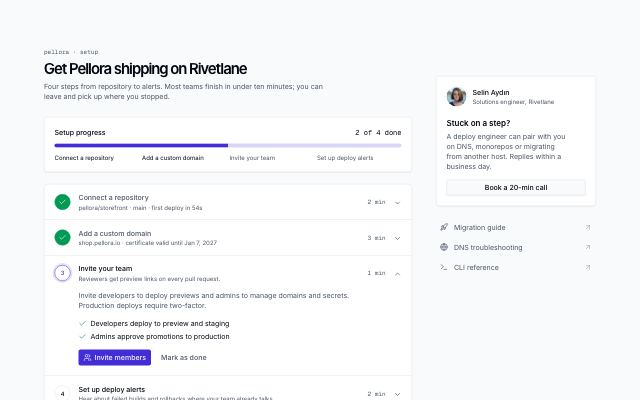Click Admins approve promotions to production text
The width and height of the screenshot is (640, 400).
(160, 337)
